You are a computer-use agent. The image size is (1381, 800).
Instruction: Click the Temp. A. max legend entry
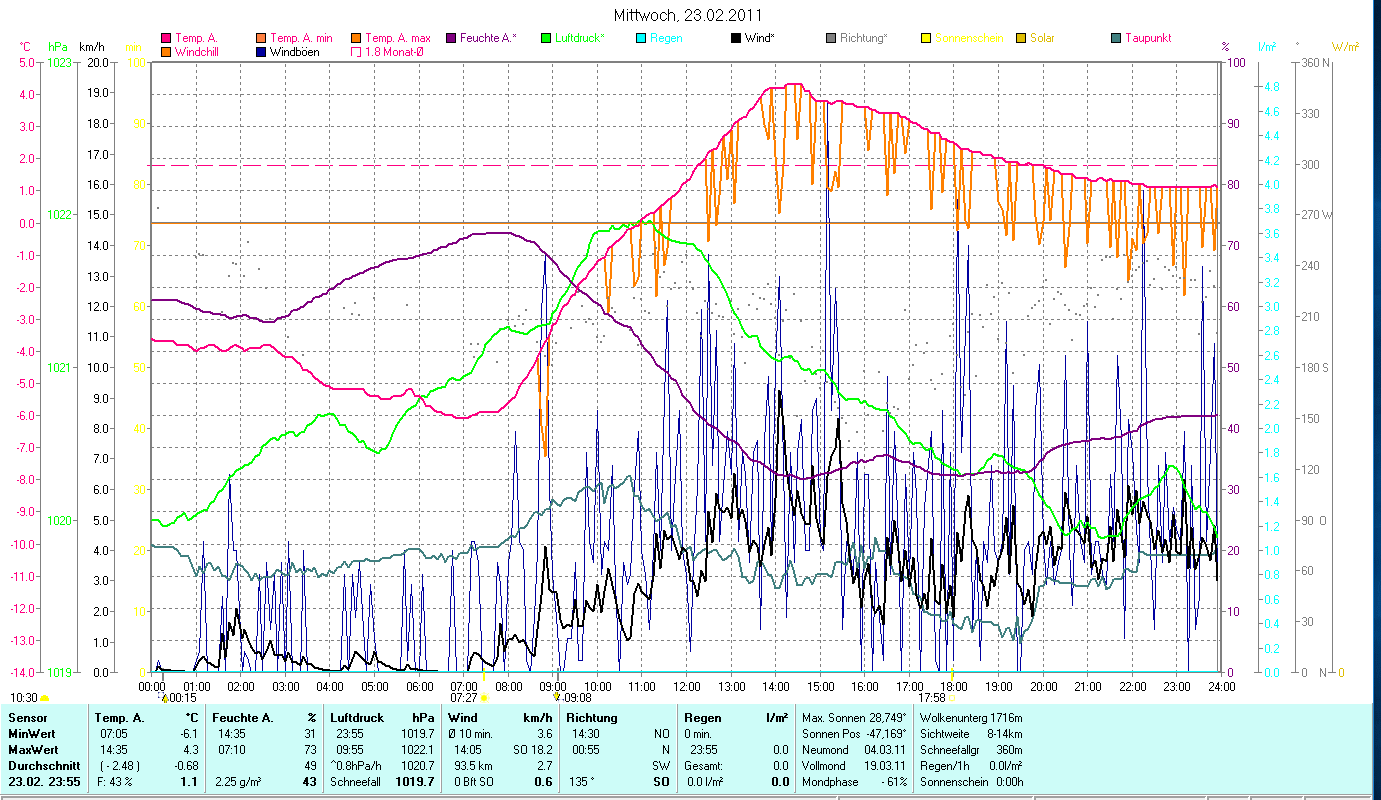tap(398, 38)
